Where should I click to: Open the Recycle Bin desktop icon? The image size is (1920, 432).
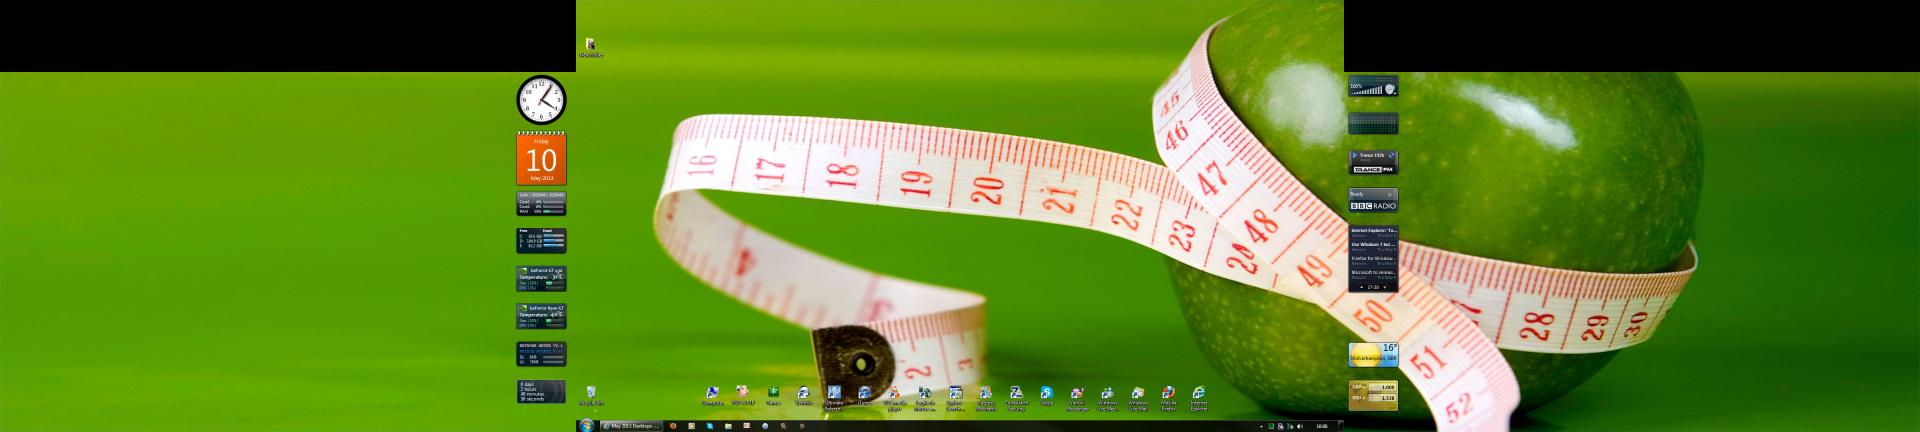click(591, 393)
